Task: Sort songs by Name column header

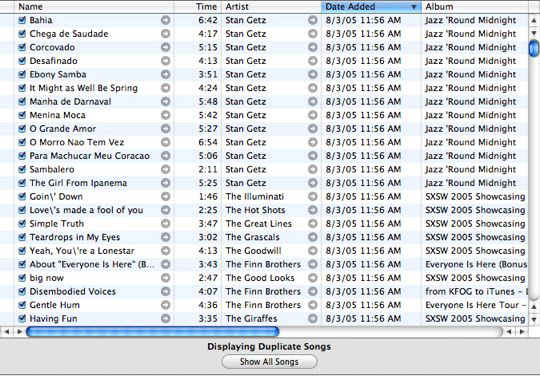Action: [94, 7]
